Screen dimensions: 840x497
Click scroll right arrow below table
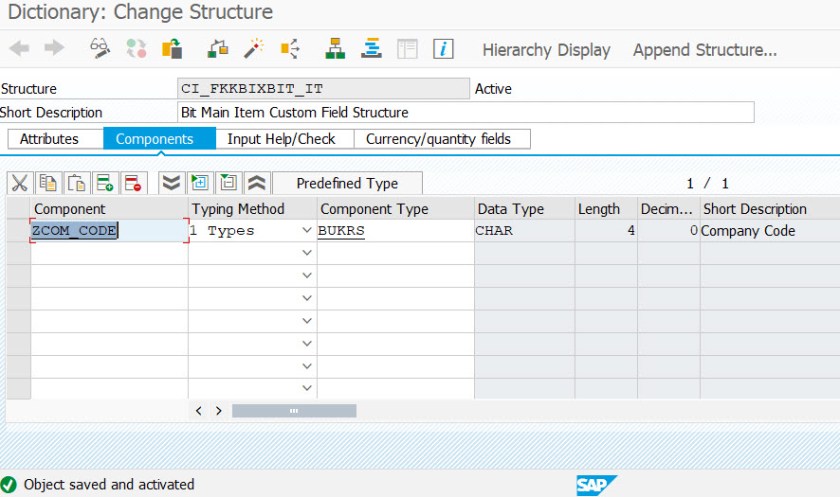(x=219, y=411)
